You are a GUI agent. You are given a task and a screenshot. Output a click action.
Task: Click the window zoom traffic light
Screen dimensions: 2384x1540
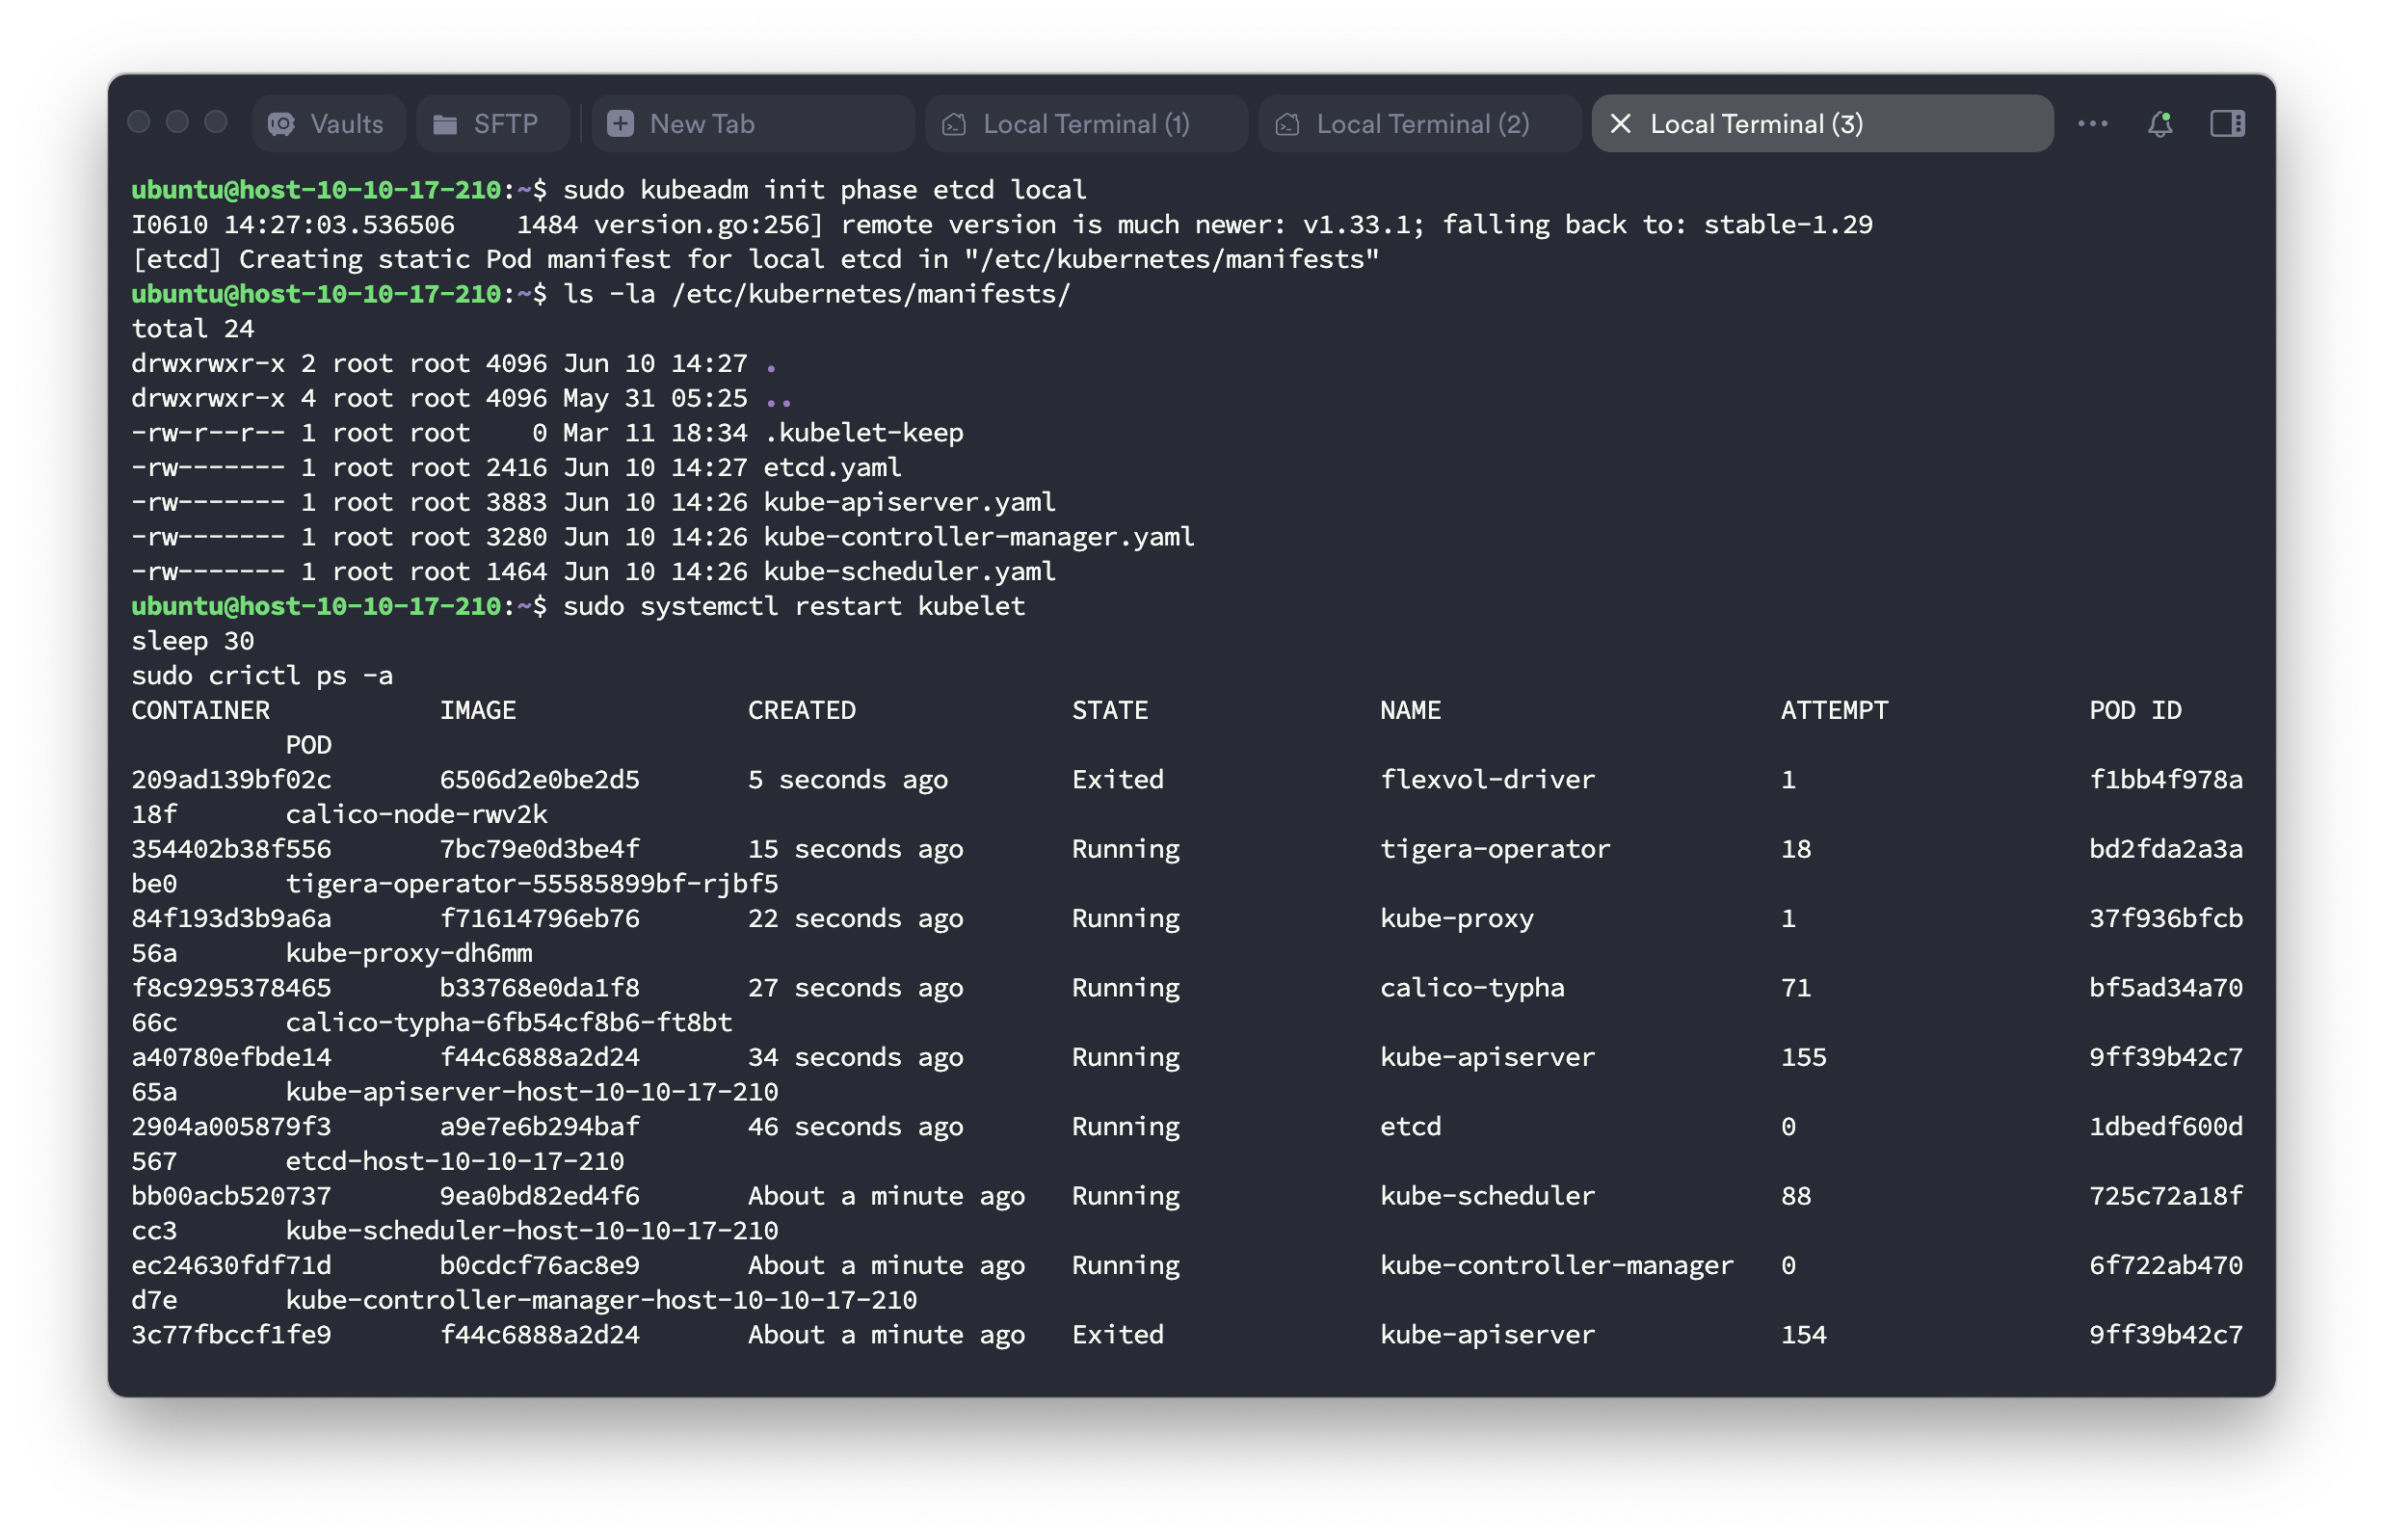216,122
